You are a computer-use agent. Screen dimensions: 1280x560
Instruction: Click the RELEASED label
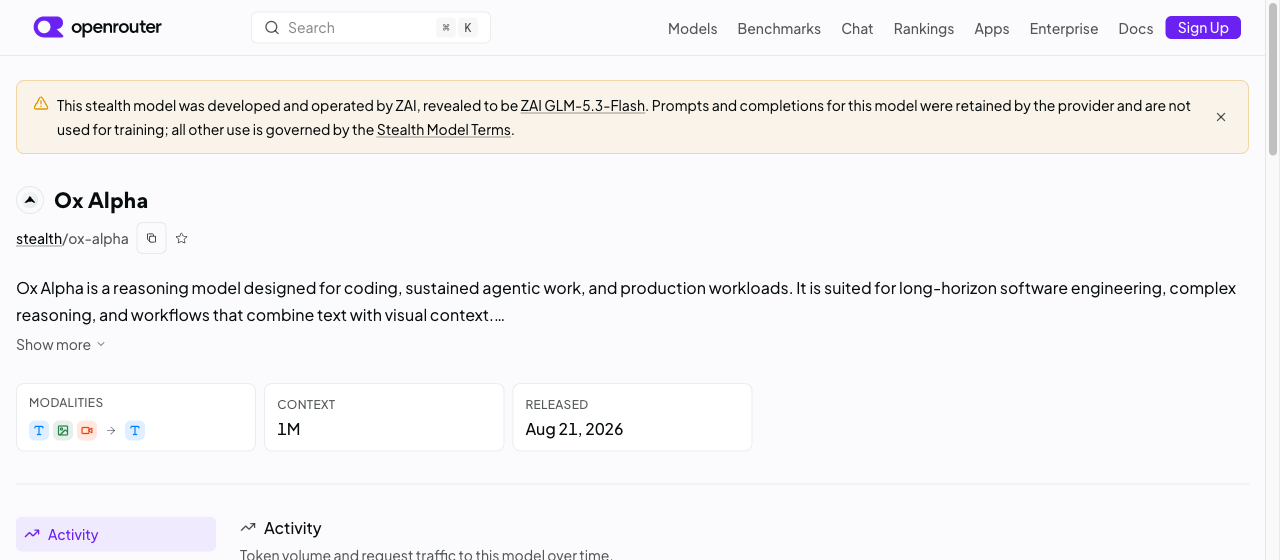tap(556, 405)
